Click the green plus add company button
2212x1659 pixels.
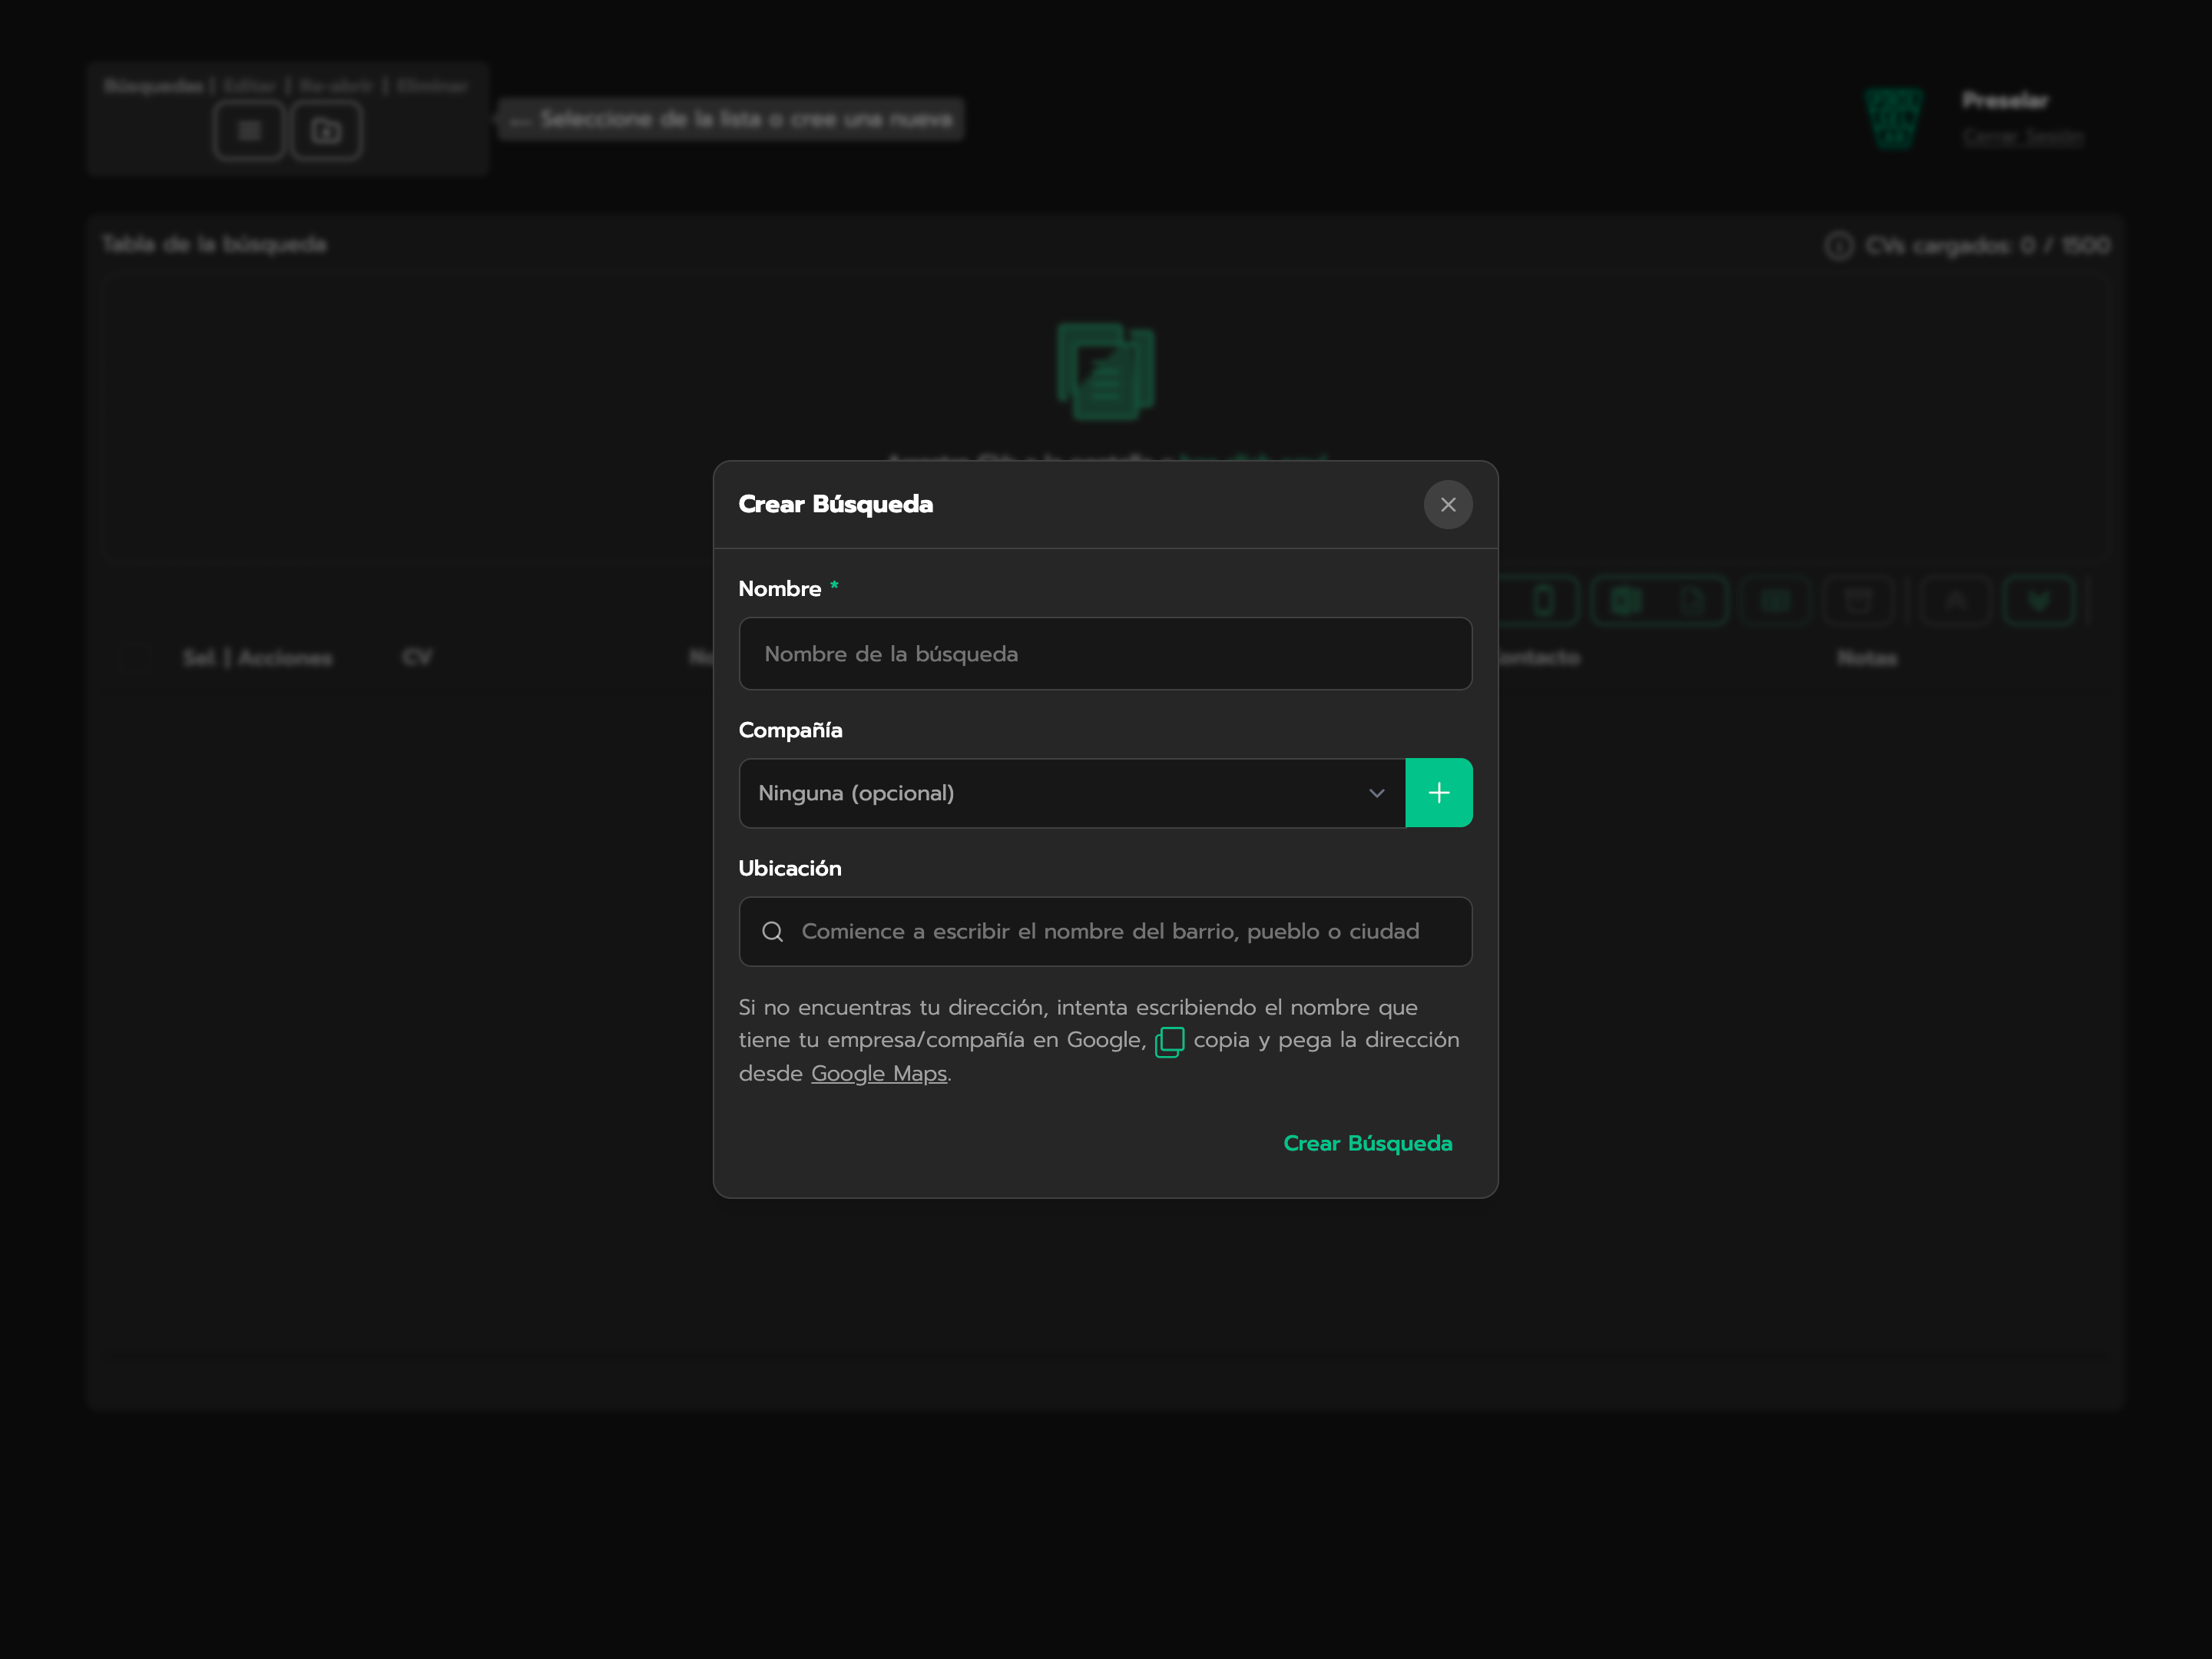(1438, 792)
